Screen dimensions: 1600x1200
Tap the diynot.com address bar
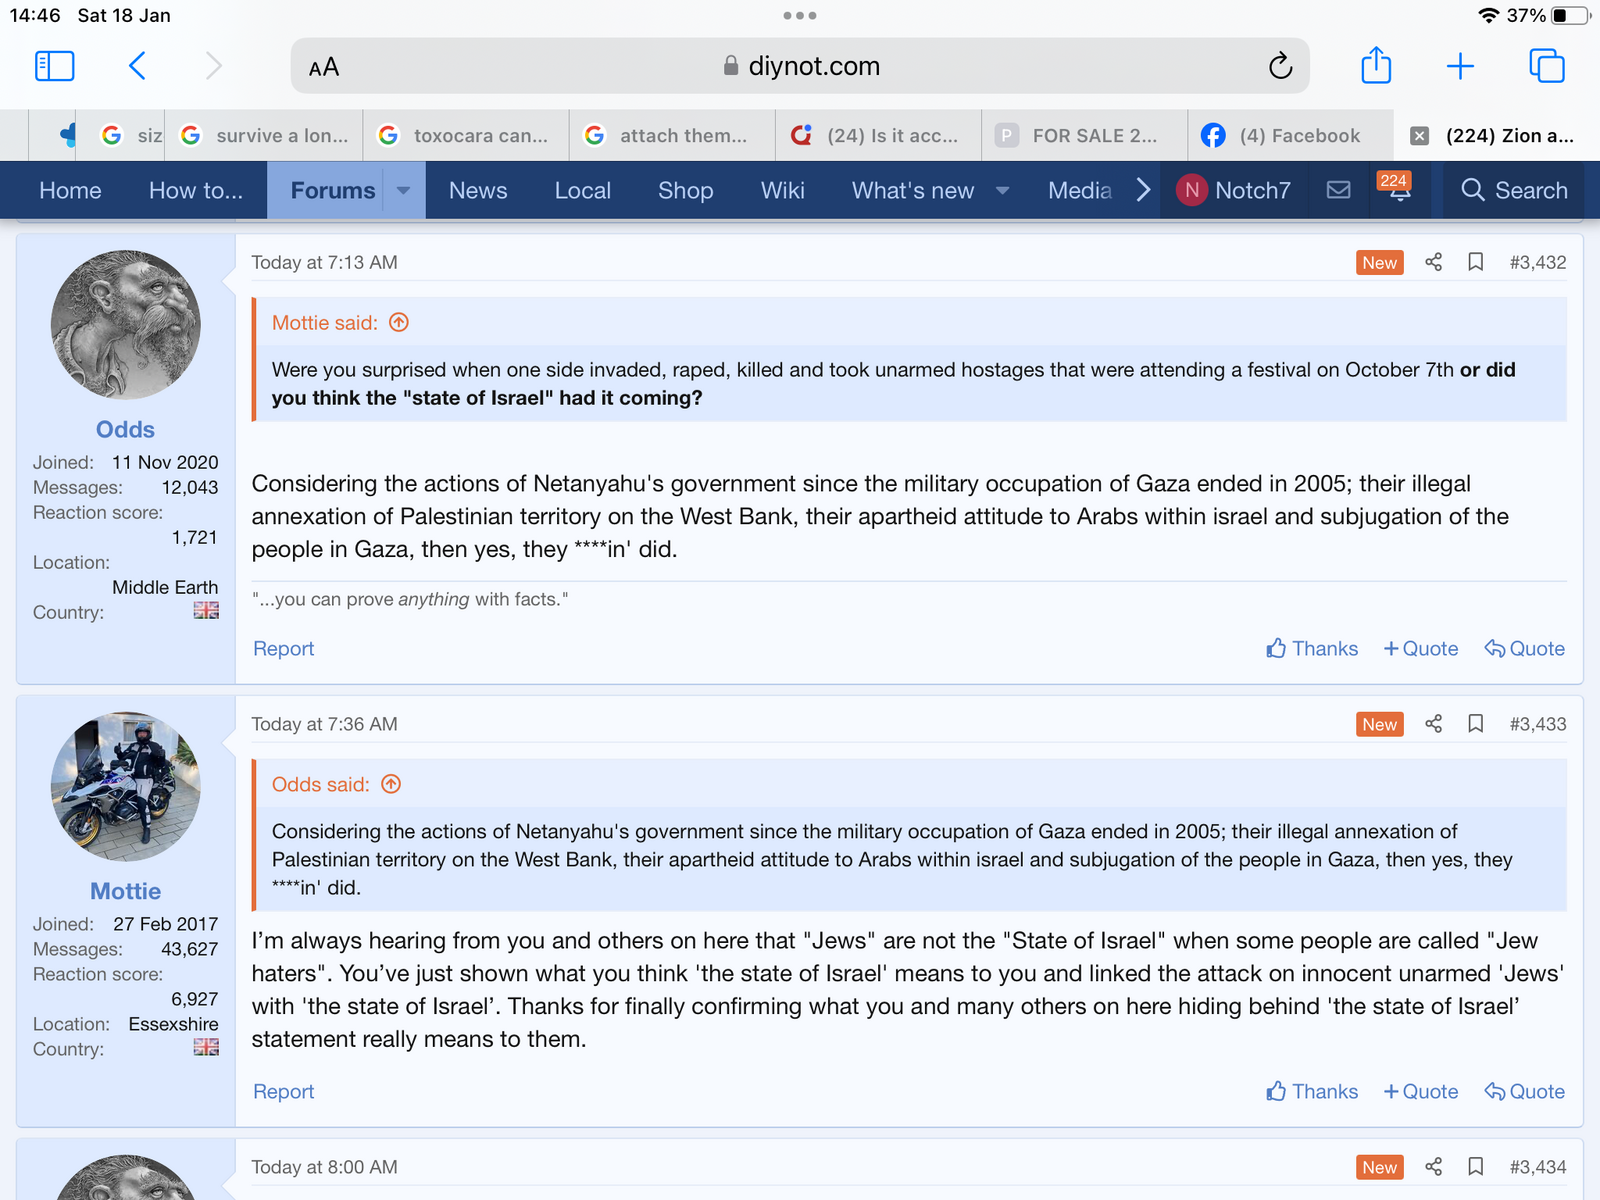click(x=800, y=66)
